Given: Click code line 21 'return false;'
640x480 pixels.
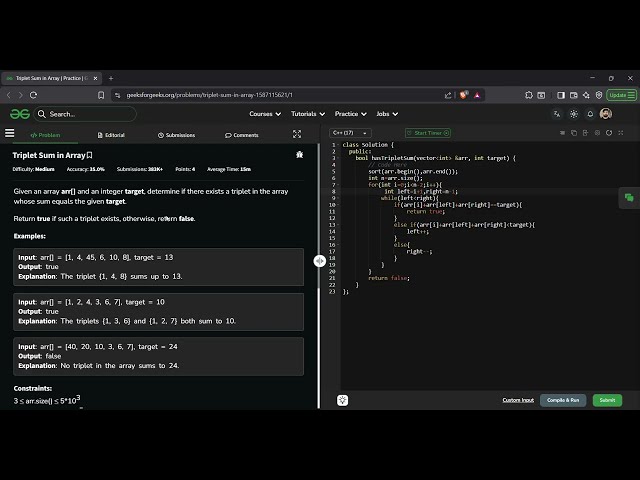Looking at the screenshot, I should (389, 278).
